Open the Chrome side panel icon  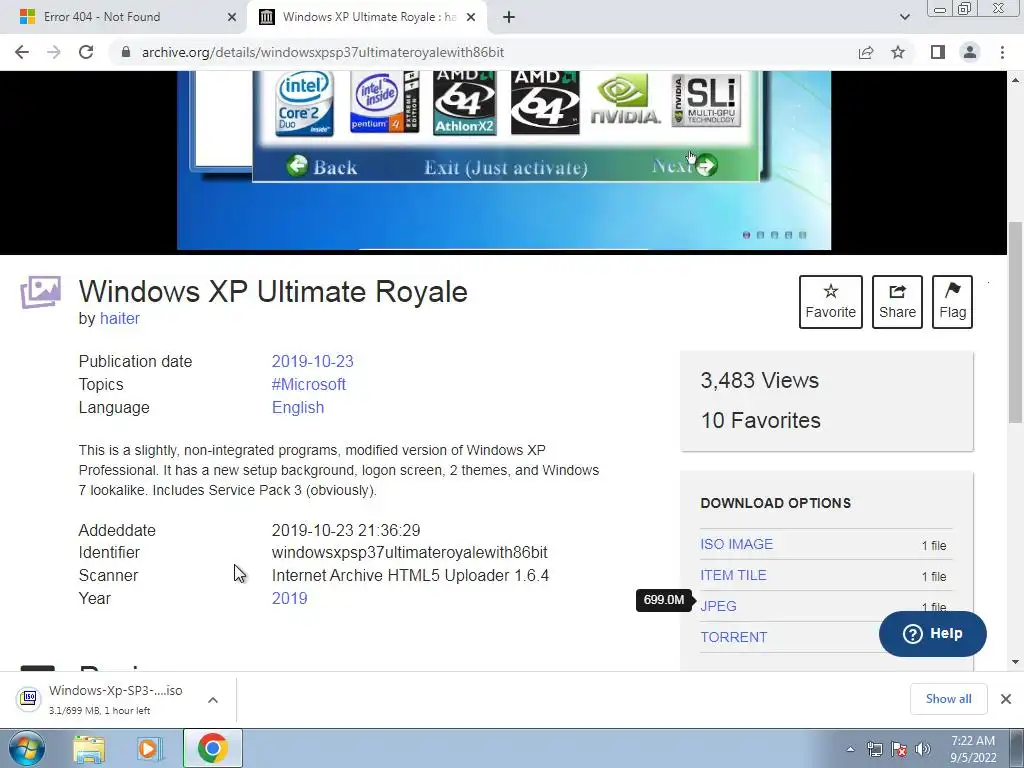click(x=938, y=52)
